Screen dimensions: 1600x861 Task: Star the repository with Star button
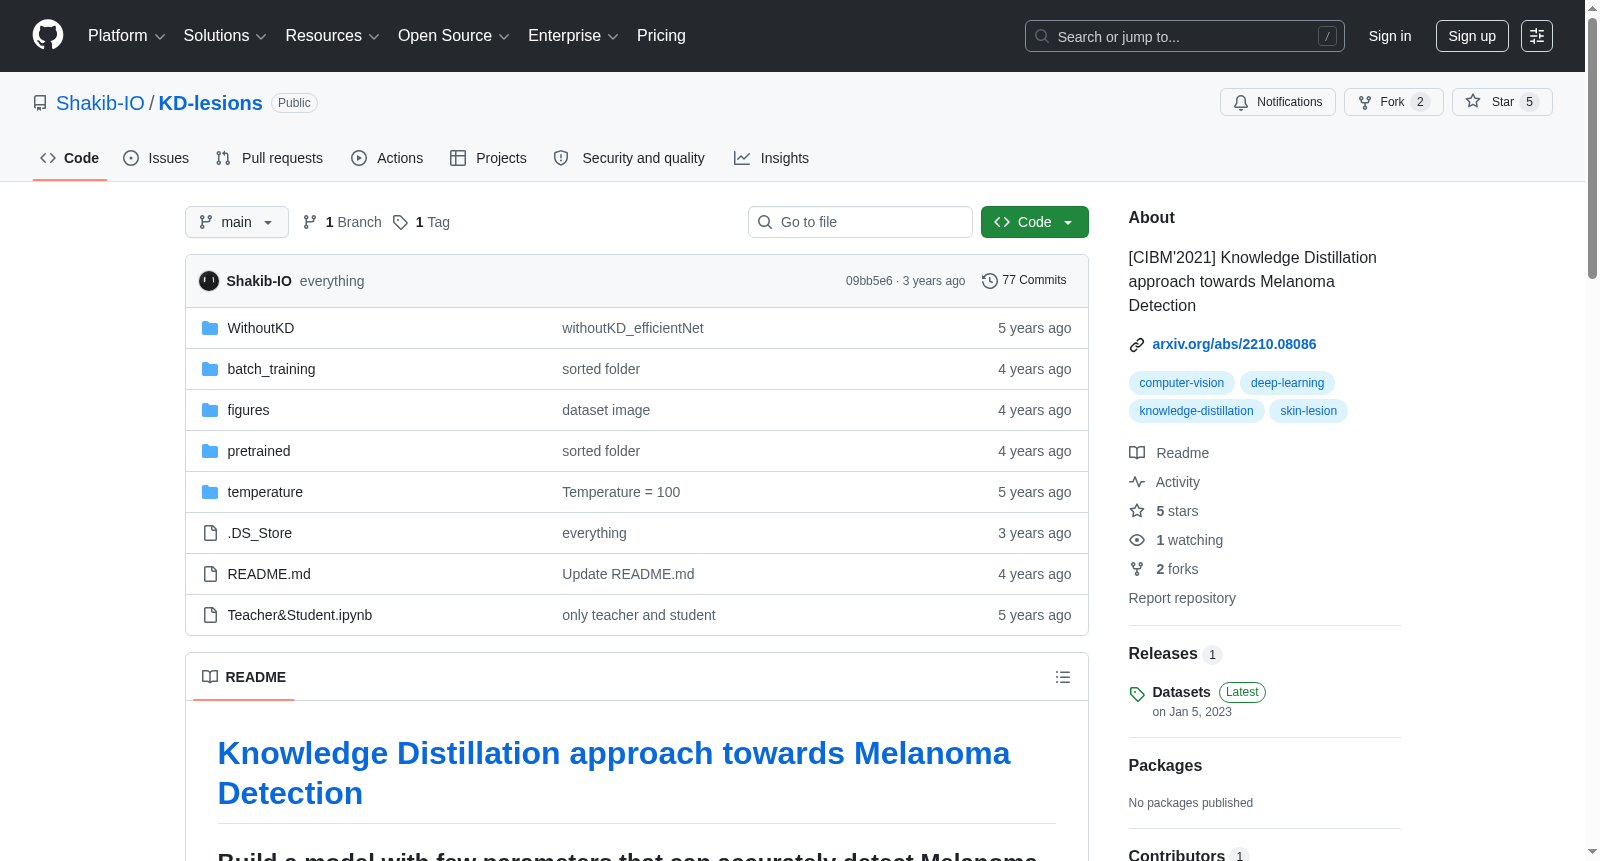click(1502, 102)
